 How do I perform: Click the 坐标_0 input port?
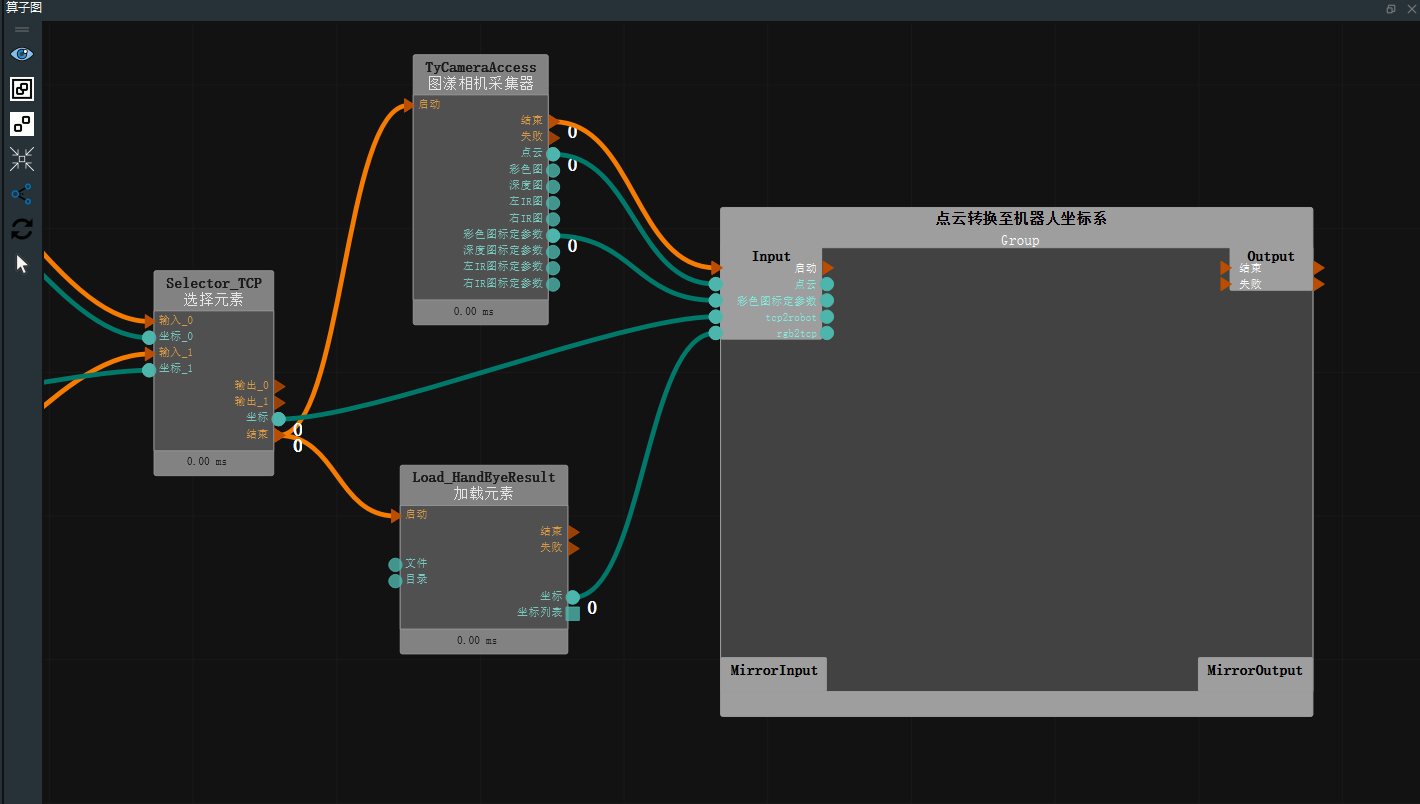149,337
